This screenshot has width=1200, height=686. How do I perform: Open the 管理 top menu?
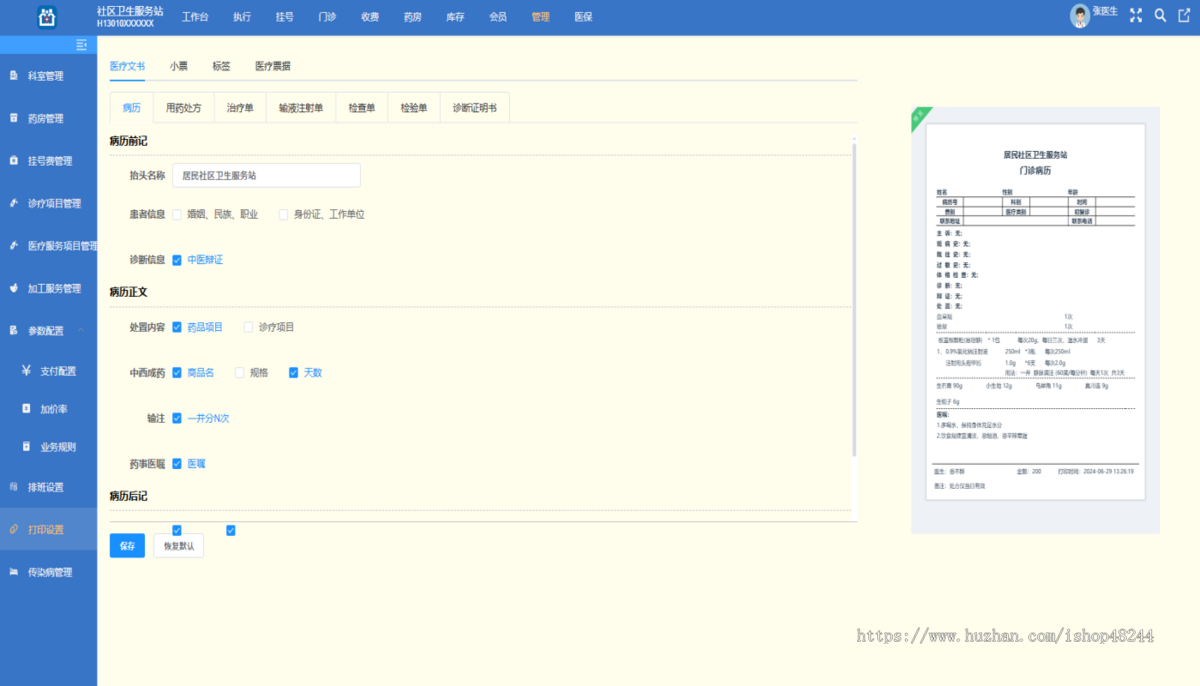541,17
